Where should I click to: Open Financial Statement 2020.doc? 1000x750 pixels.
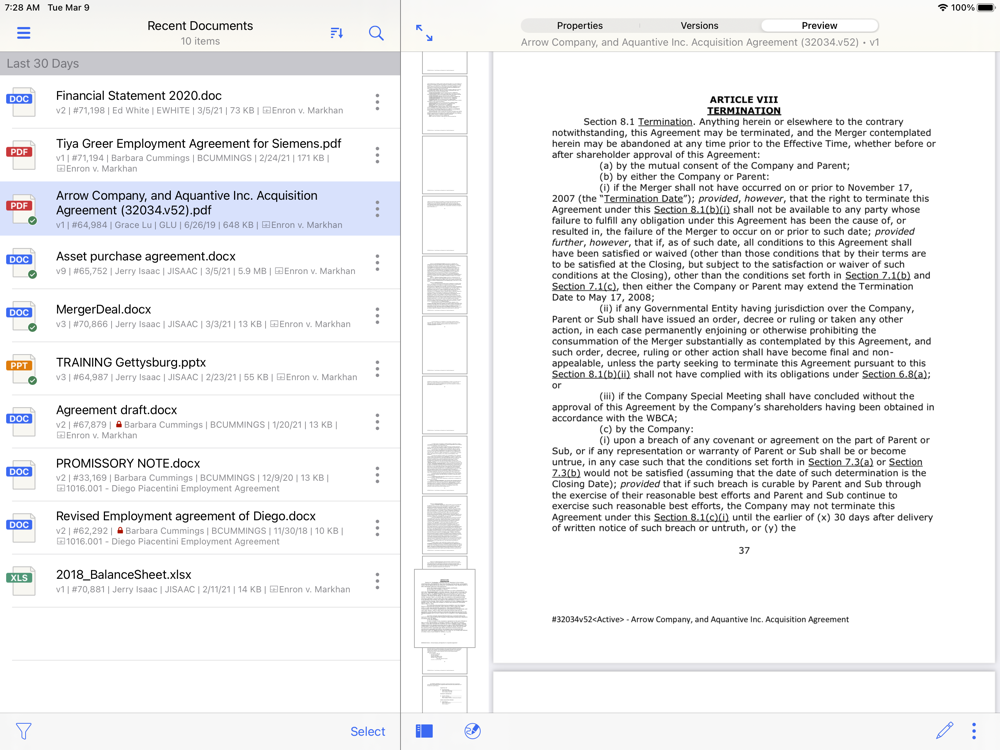pos(200,102)
